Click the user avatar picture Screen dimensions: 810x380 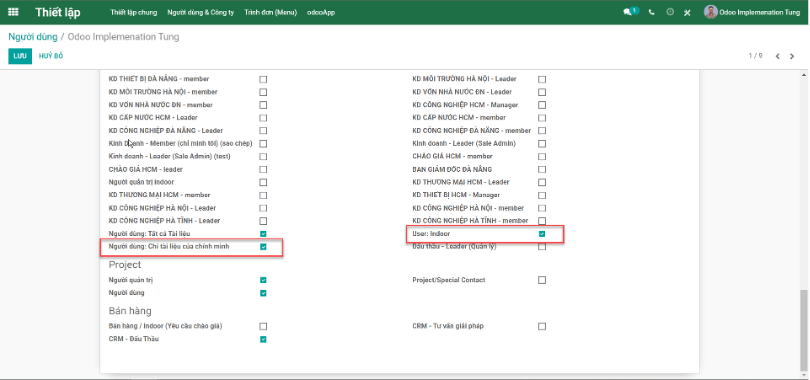[711, 12]
